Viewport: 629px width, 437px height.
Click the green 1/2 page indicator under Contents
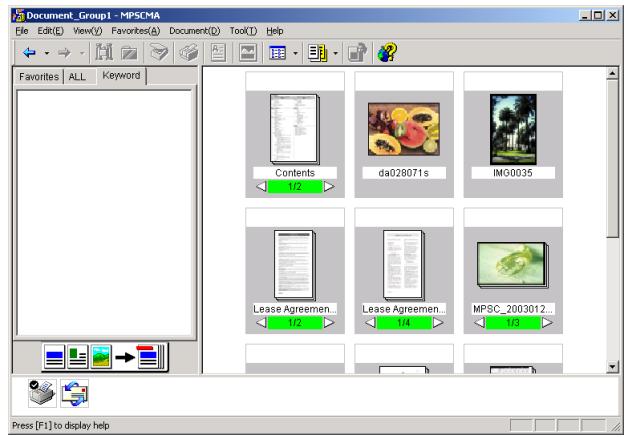(x=295, y=187)
